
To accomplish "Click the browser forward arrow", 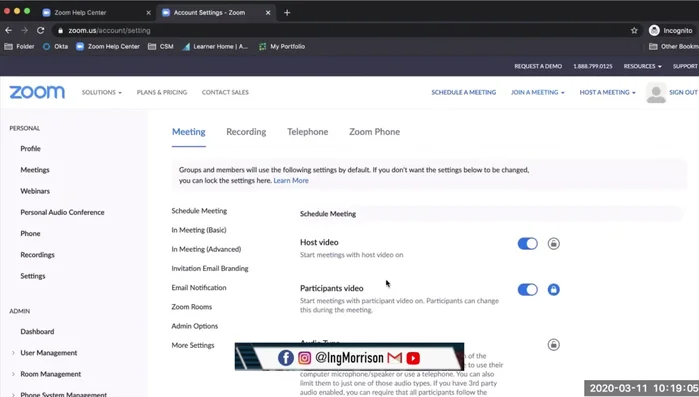I will tap(25, 30).
